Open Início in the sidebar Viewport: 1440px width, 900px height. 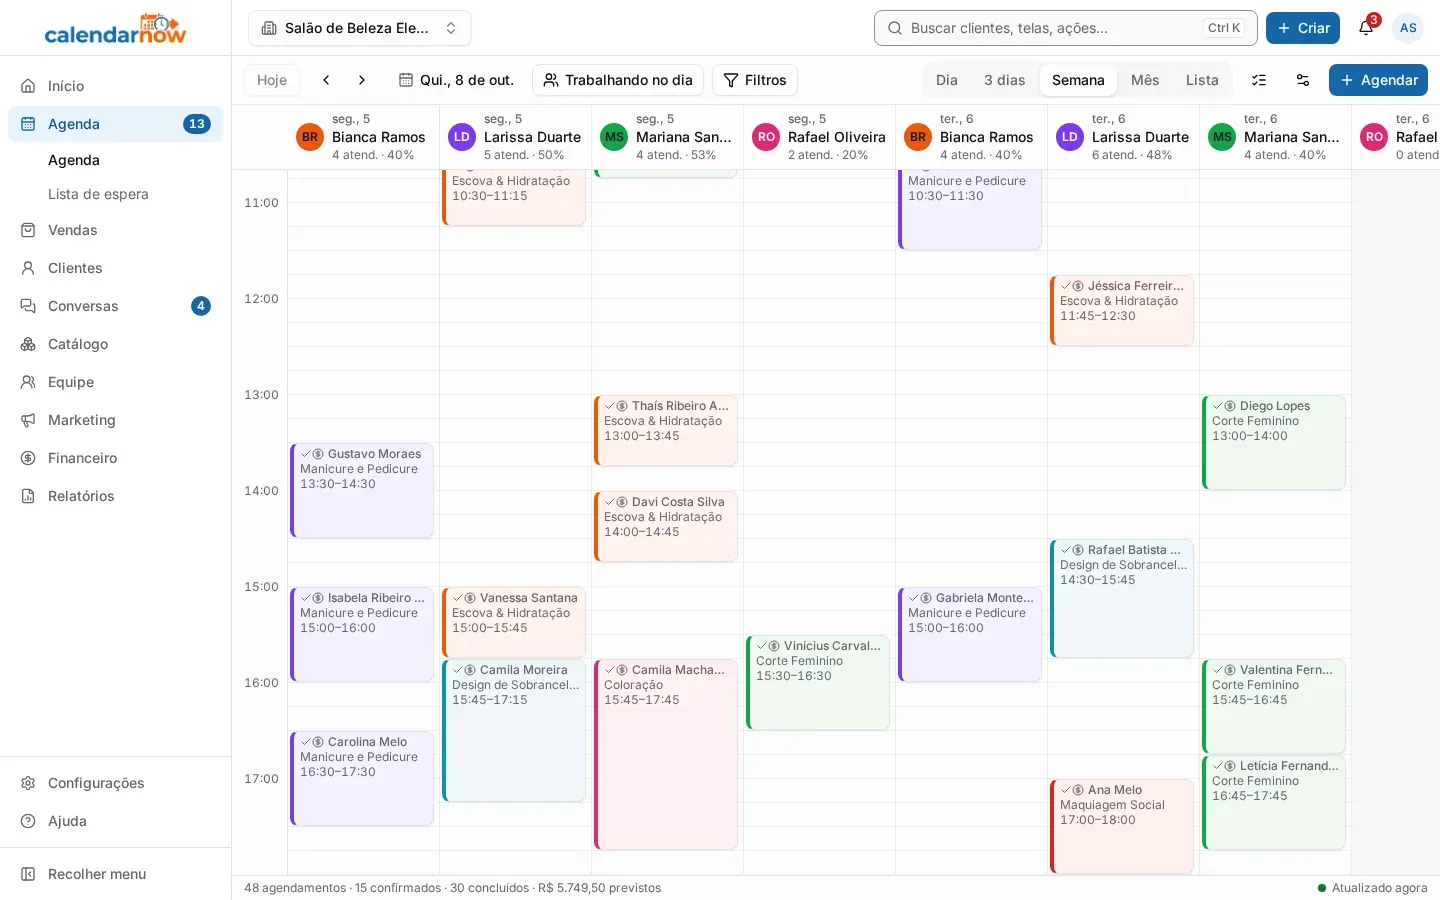(115, 86)
